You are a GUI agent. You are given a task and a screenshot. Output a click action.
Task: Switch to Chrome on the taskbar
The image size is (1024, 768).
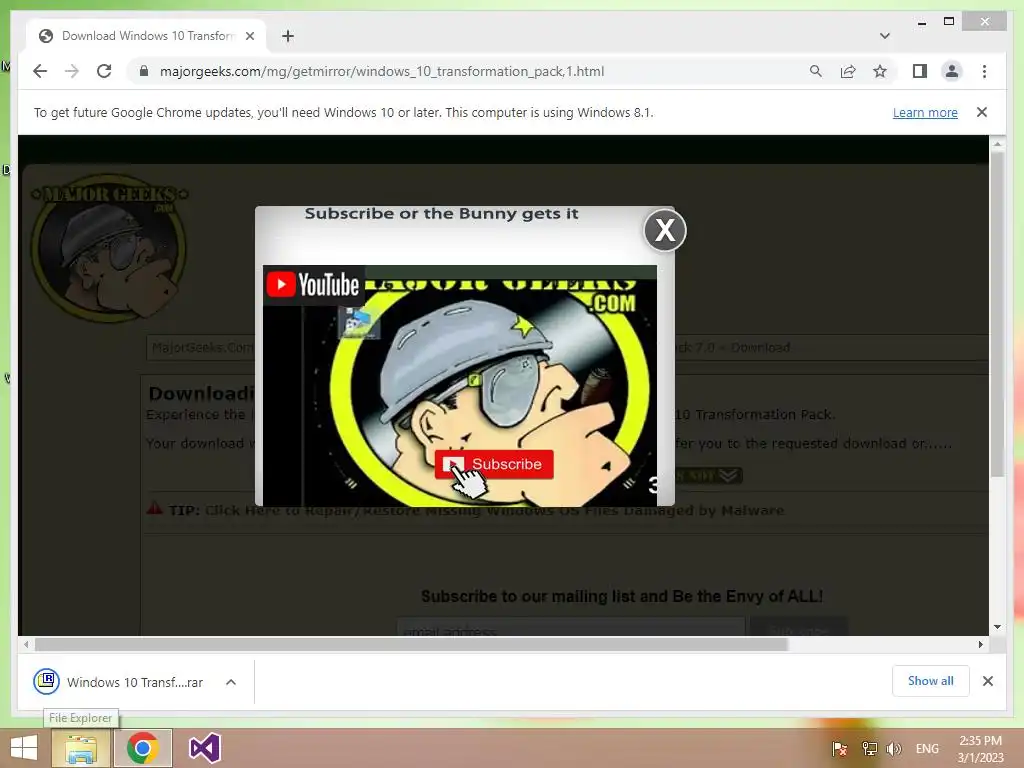(143, 748)
